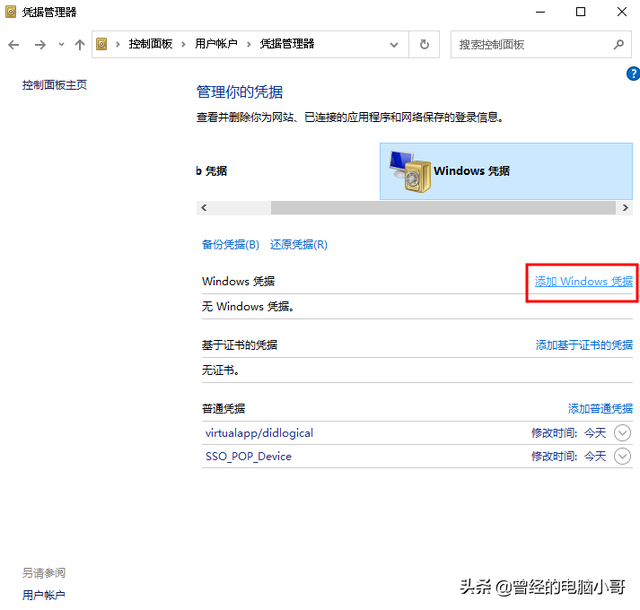The height and width of the screenshot is (610, 640).
Task: Click 修改时间: 今天 on SSO_POP_Device row
Action: [569, 456]
